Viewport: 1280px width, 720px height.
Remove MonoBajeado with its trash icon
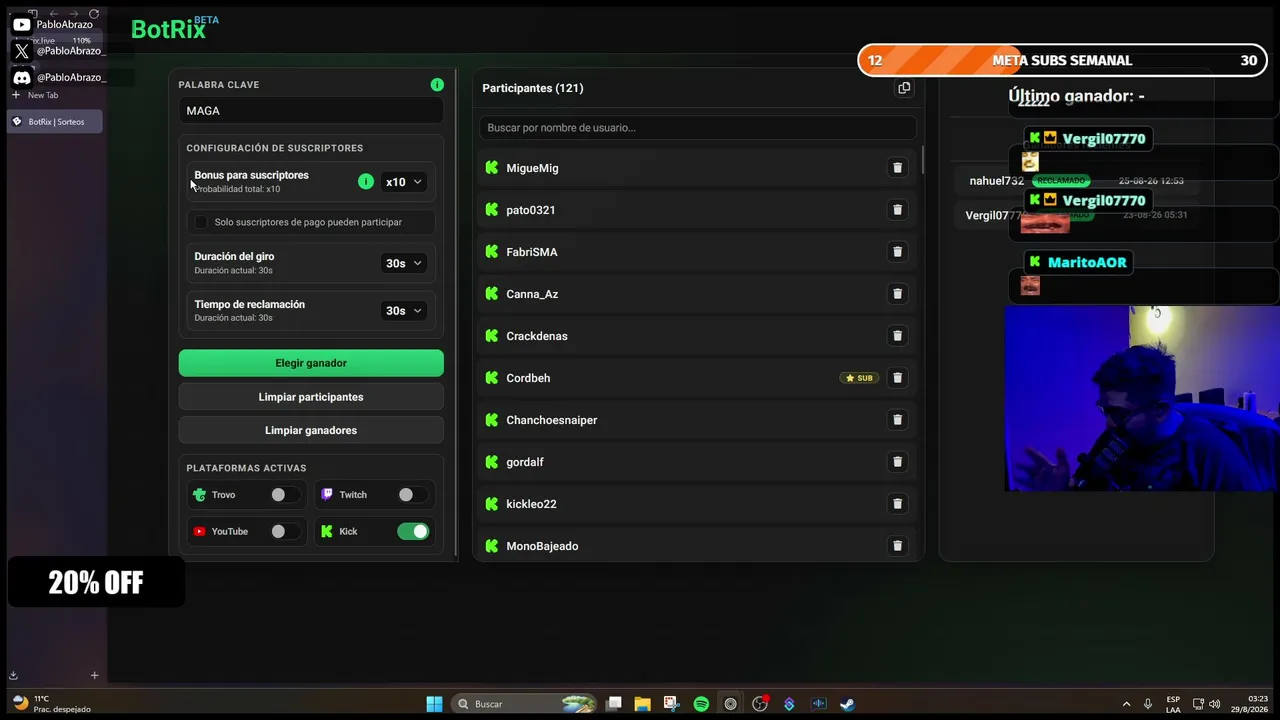tap(897, 546)
